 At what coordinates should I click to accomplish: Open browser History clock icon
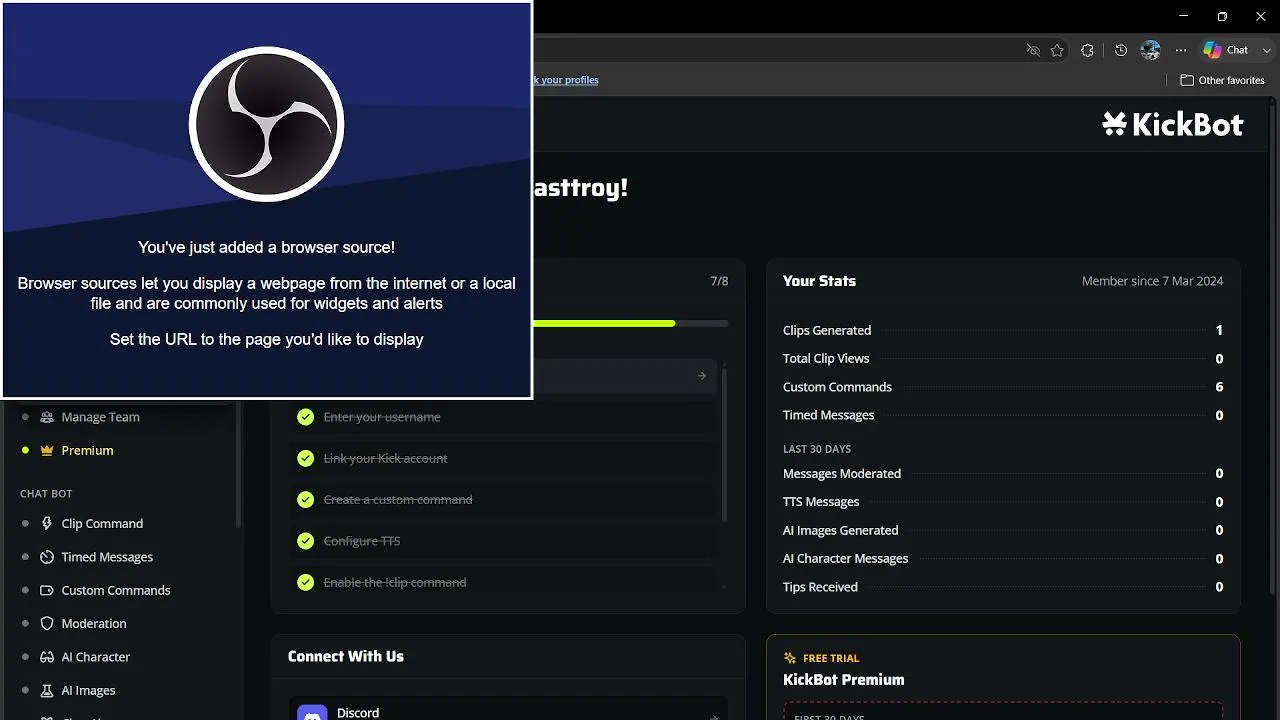pos(1120,50)
